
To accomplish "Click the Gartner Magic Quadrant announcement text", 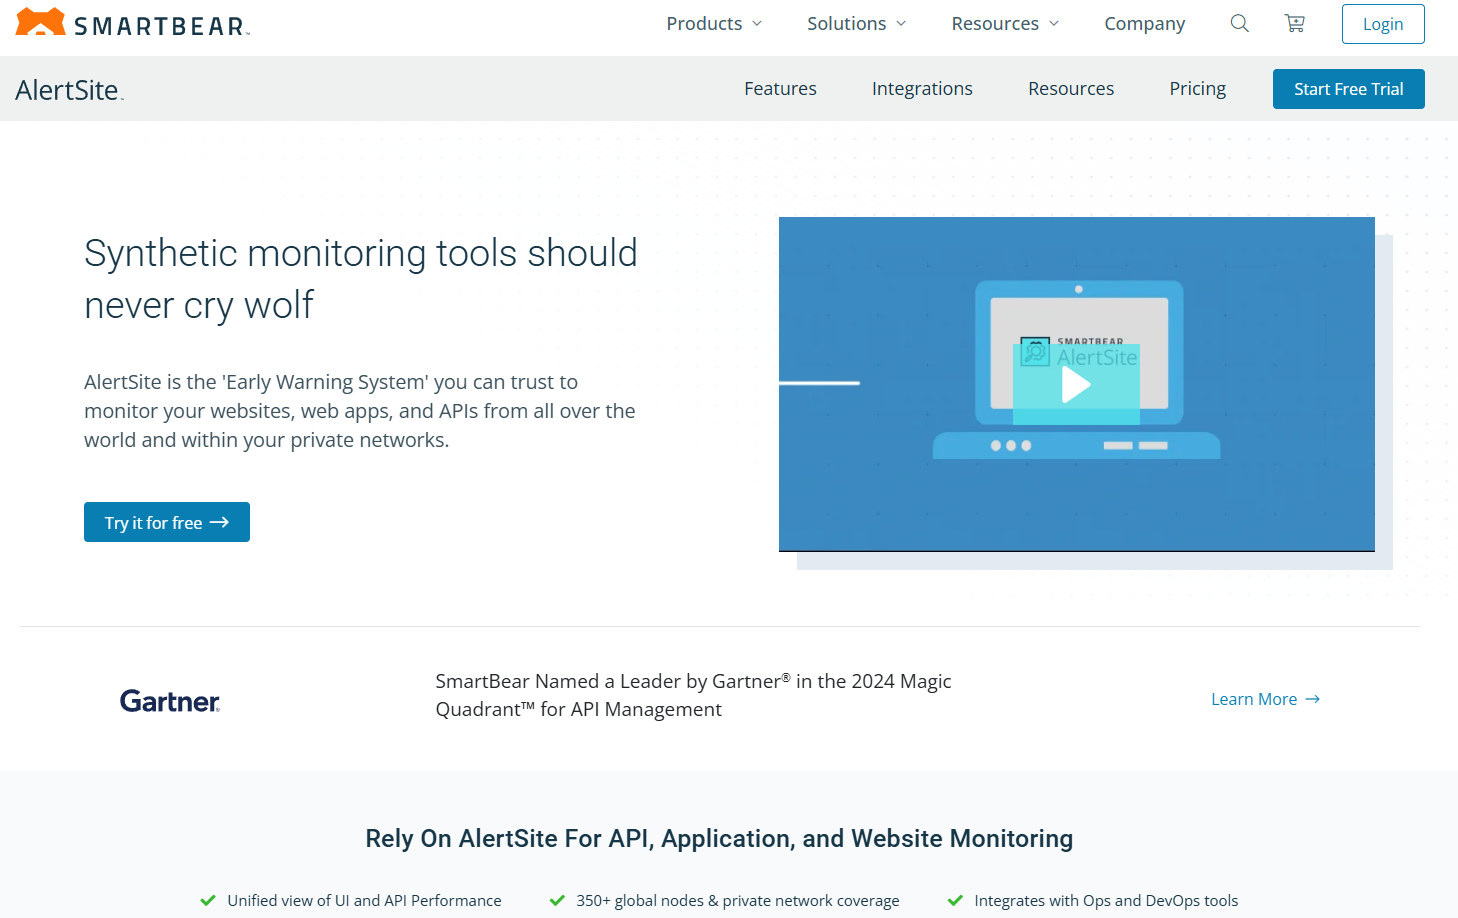I will point(693,695).
